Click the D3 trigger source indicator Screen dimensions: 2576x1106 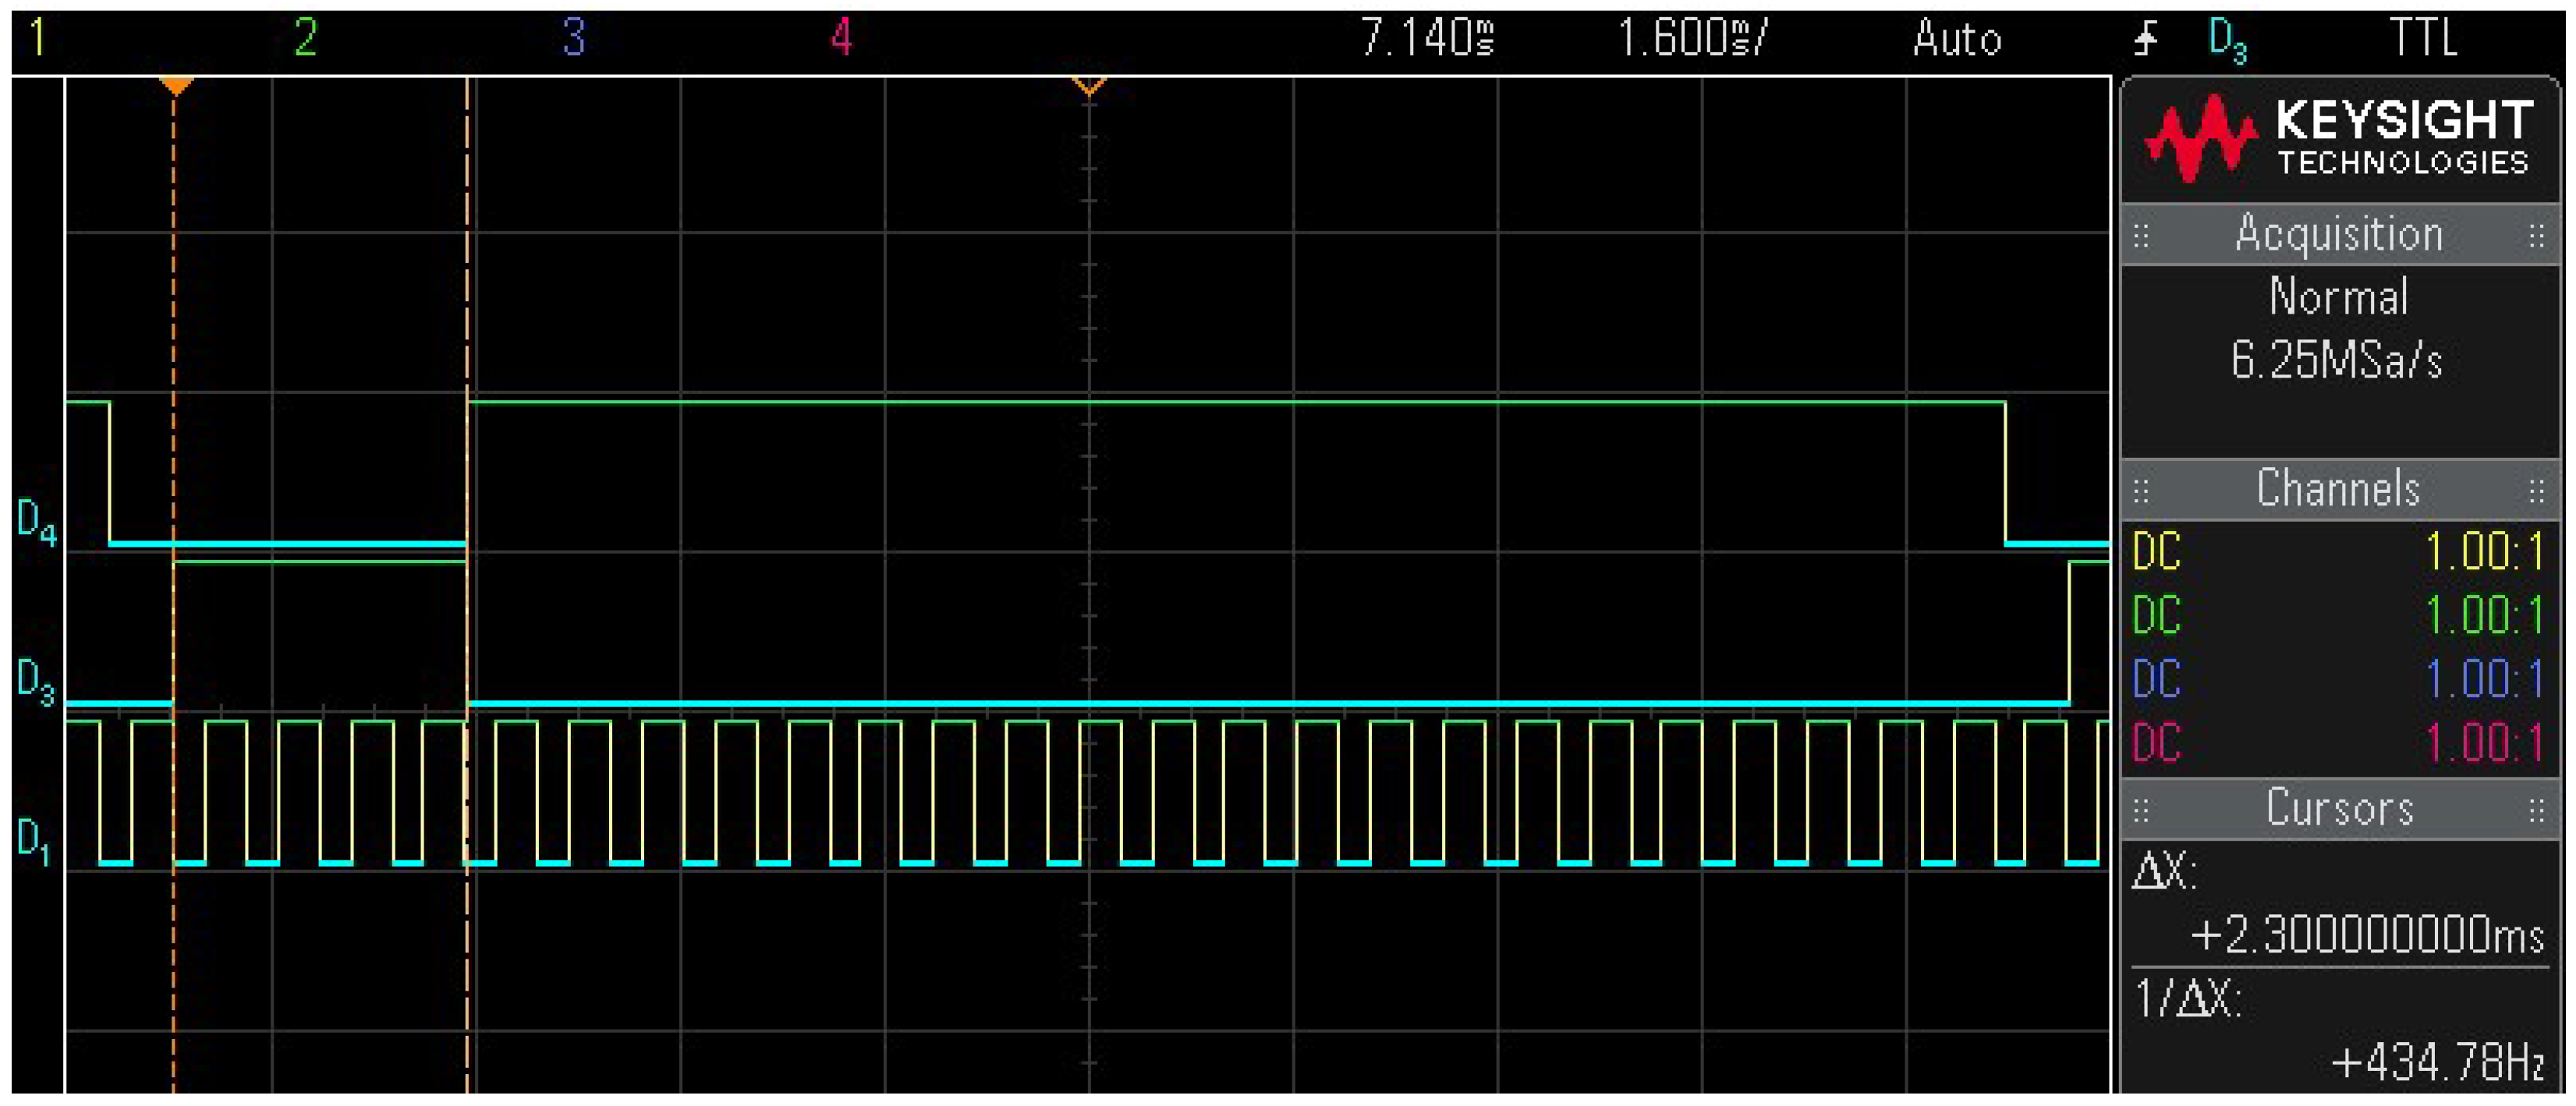click(x=2228, y=40)
